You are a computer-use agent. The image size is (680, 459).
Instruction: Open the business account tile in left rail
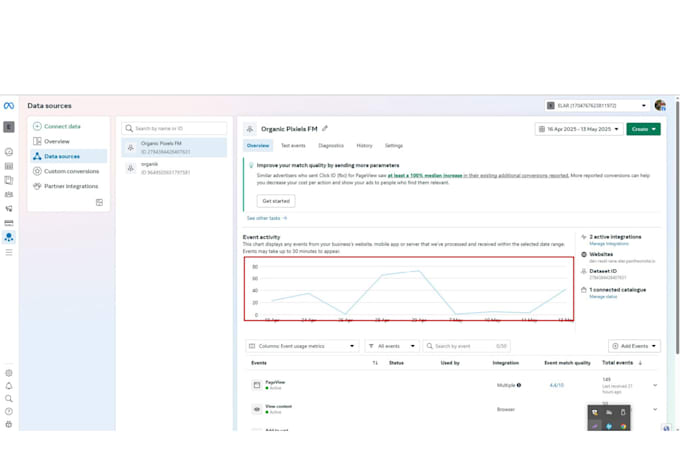[x=9, y=127]
